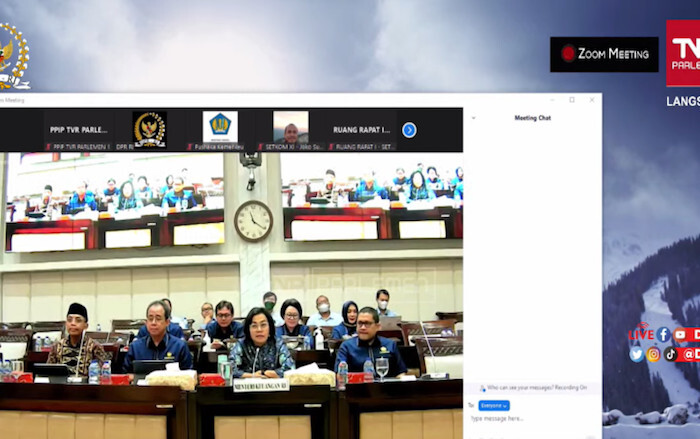Select the DPR RI garuda logo tile
The width and height of the screenshot is (700, 439).
(x=150, y=130)
